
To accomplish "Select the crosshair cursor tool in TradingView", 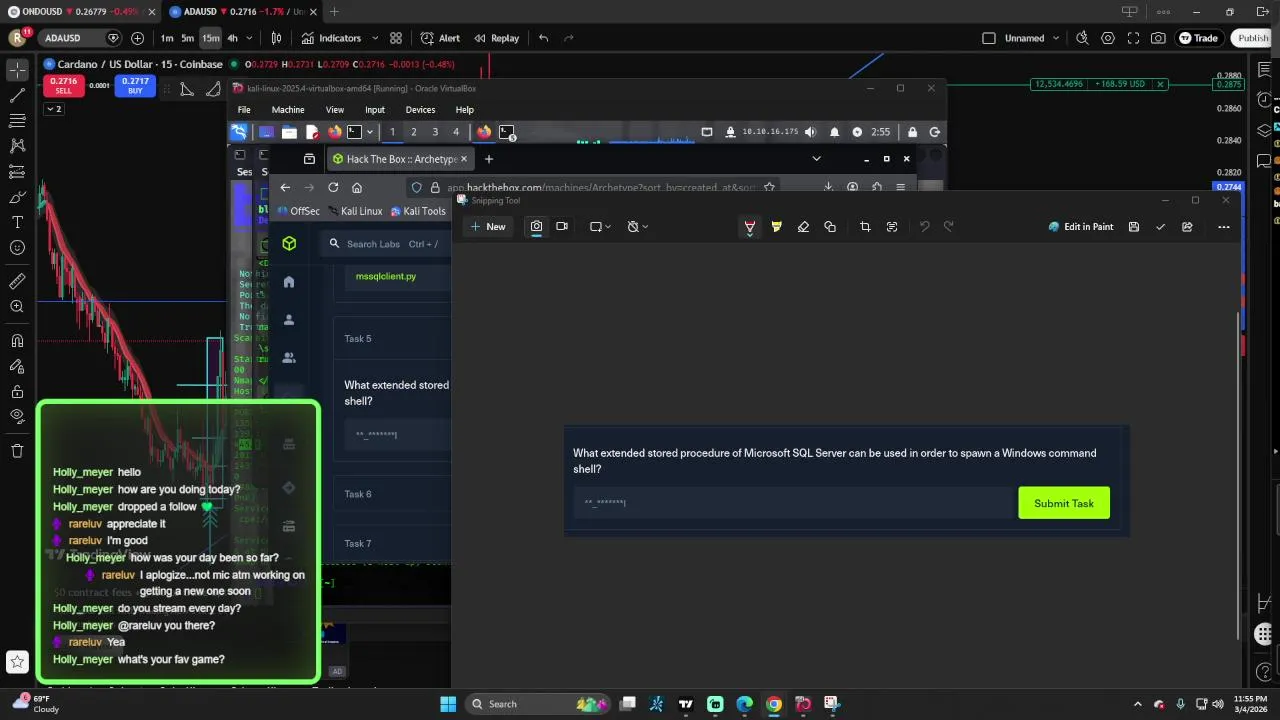I will pos(17,70).
